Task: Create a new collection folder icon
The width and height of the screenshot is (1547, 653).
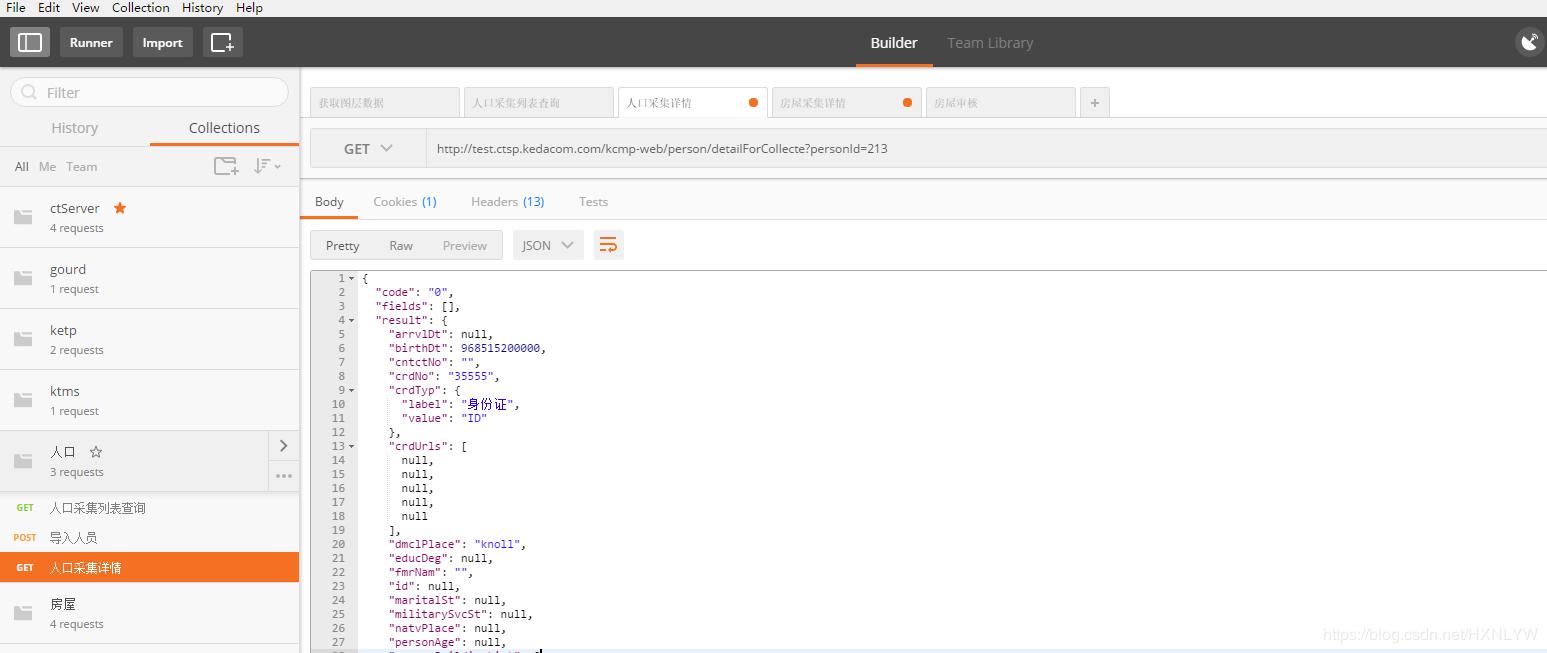Action: pos(226,166)
